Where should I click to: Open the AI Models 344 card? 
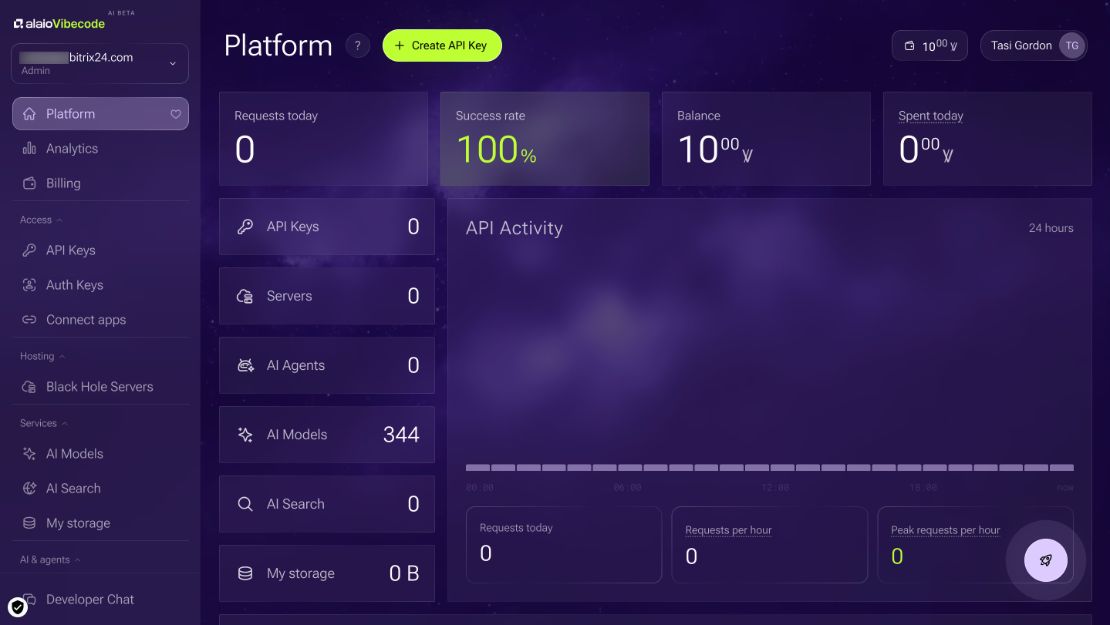click(x=327, y=435)
